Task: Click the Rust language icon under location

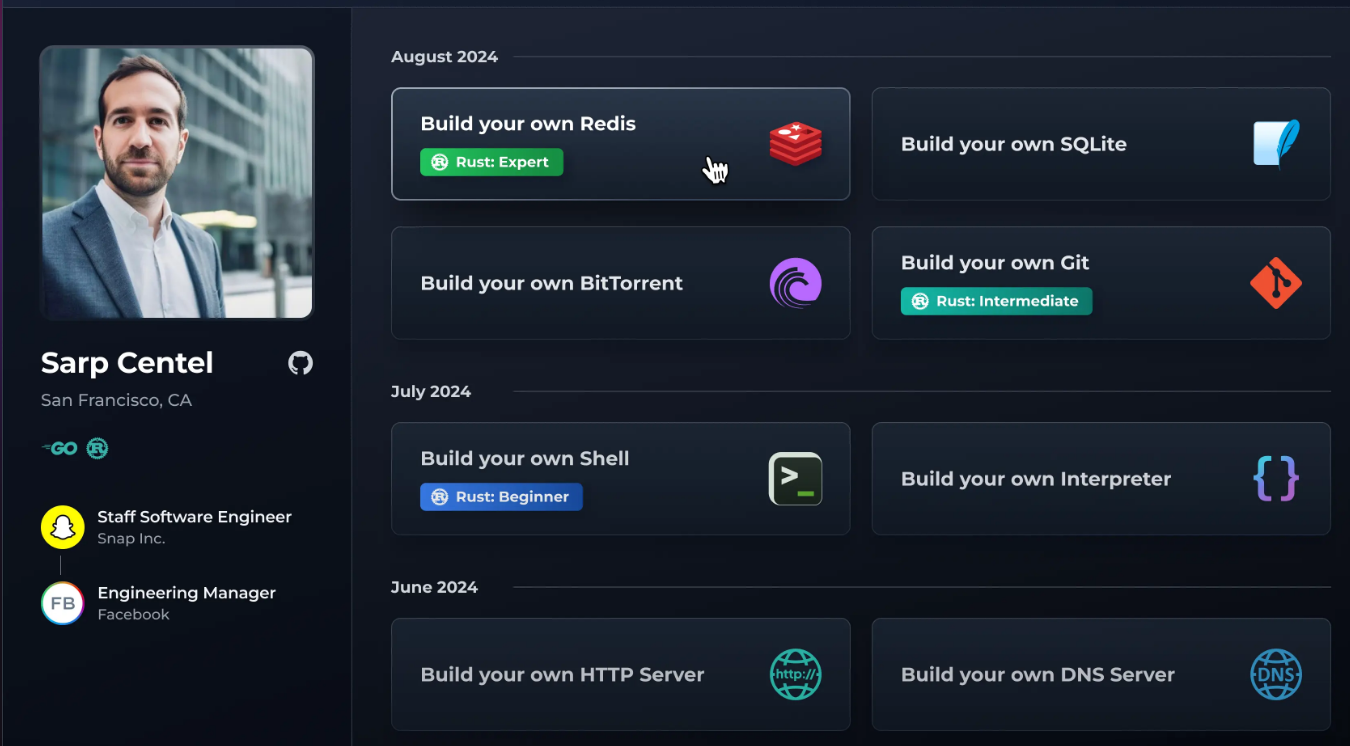Action: pos(97,449)
